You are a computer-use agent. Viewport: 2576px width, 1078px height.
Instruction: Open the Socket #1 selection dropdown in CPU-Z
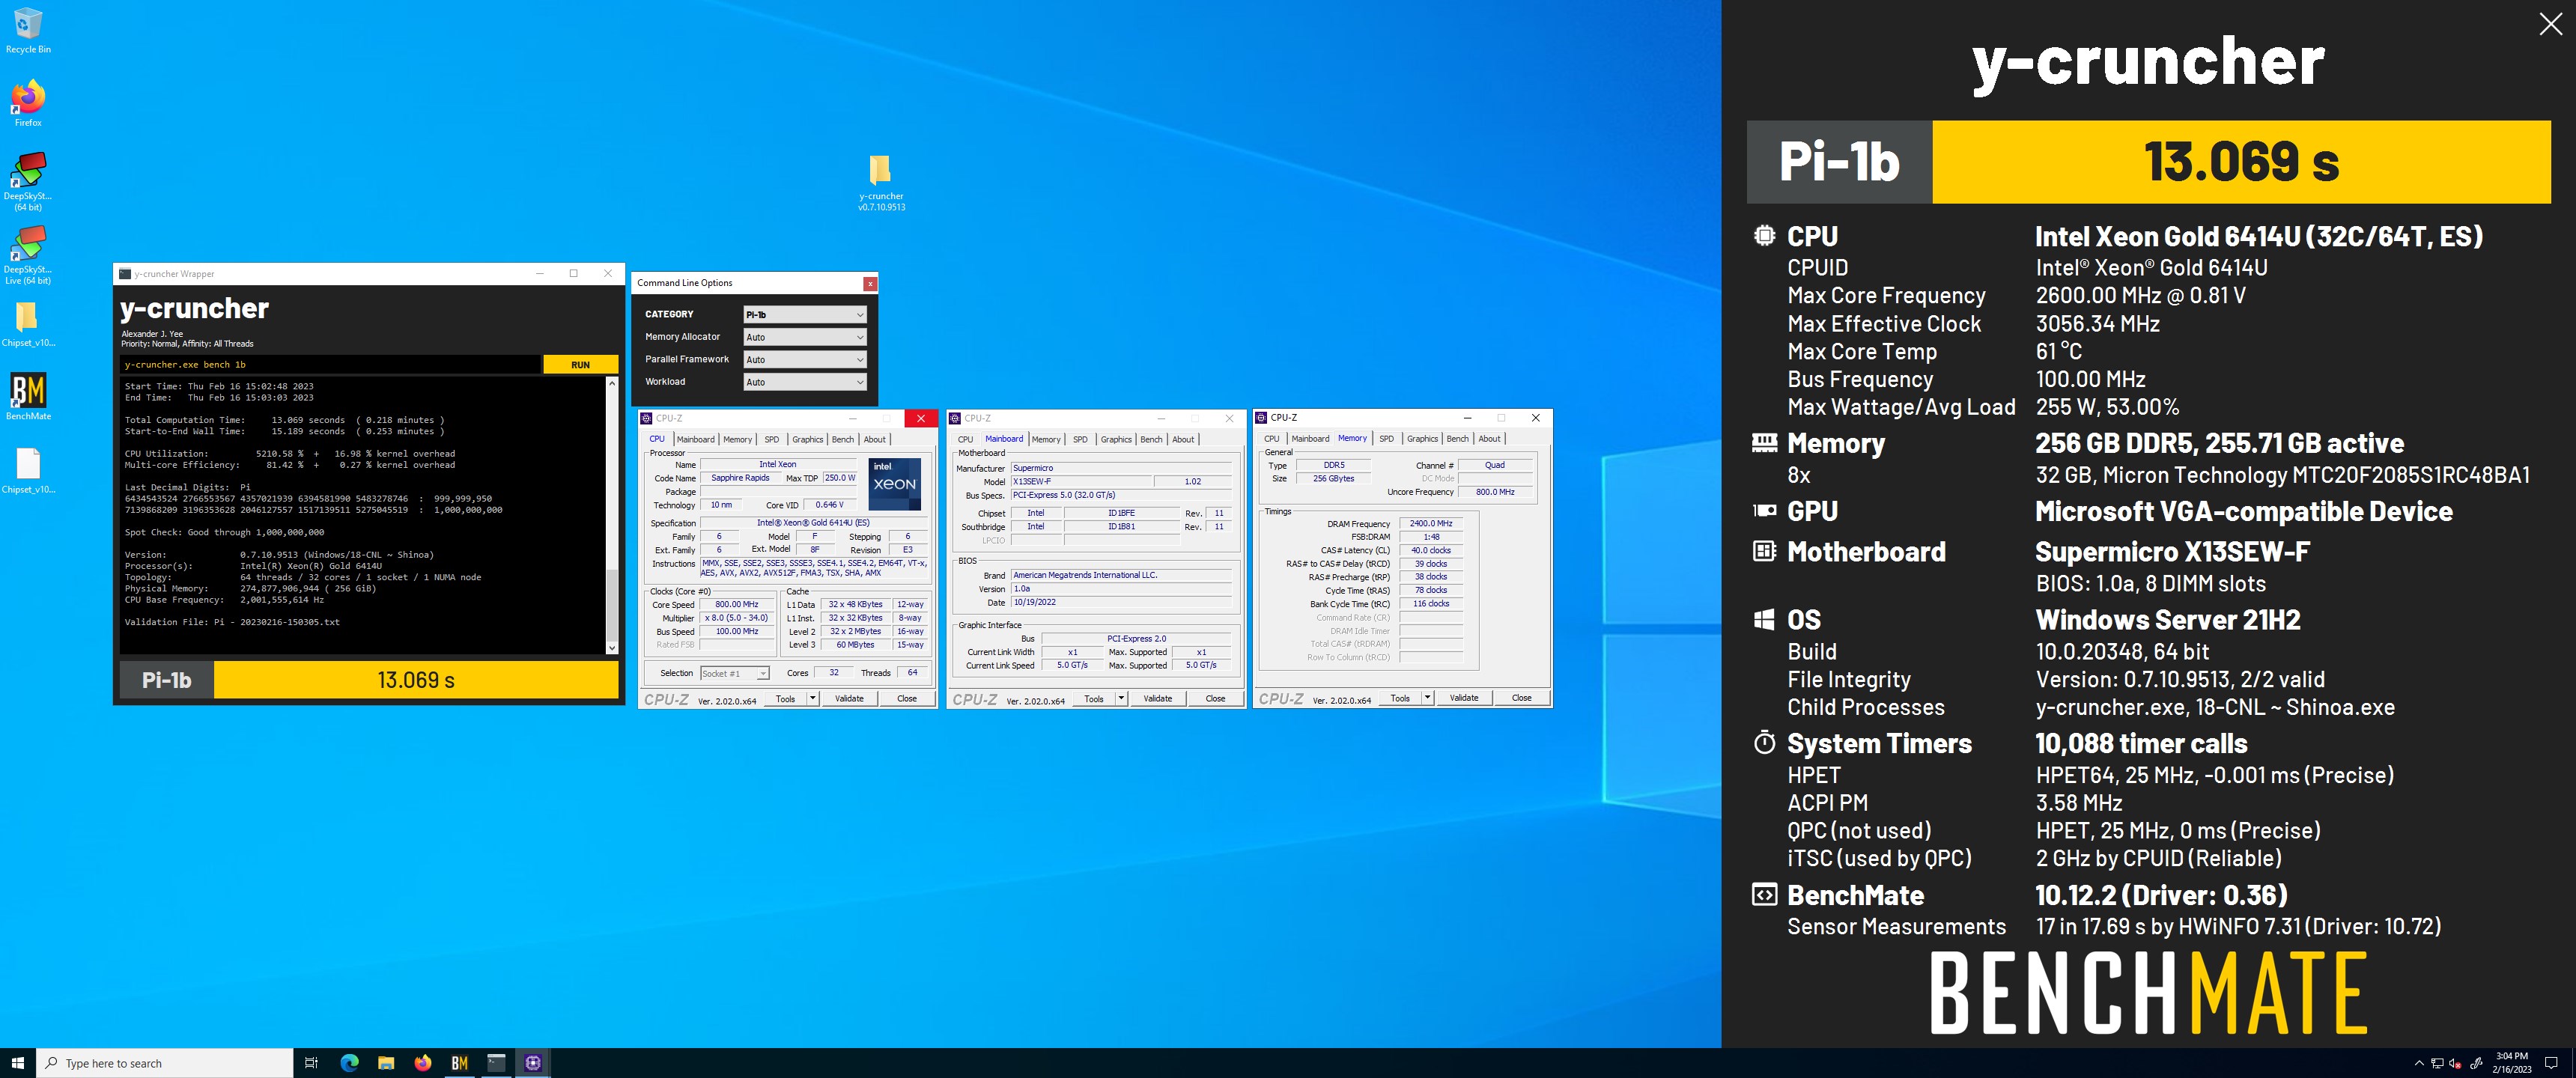[x=734, y=673]
